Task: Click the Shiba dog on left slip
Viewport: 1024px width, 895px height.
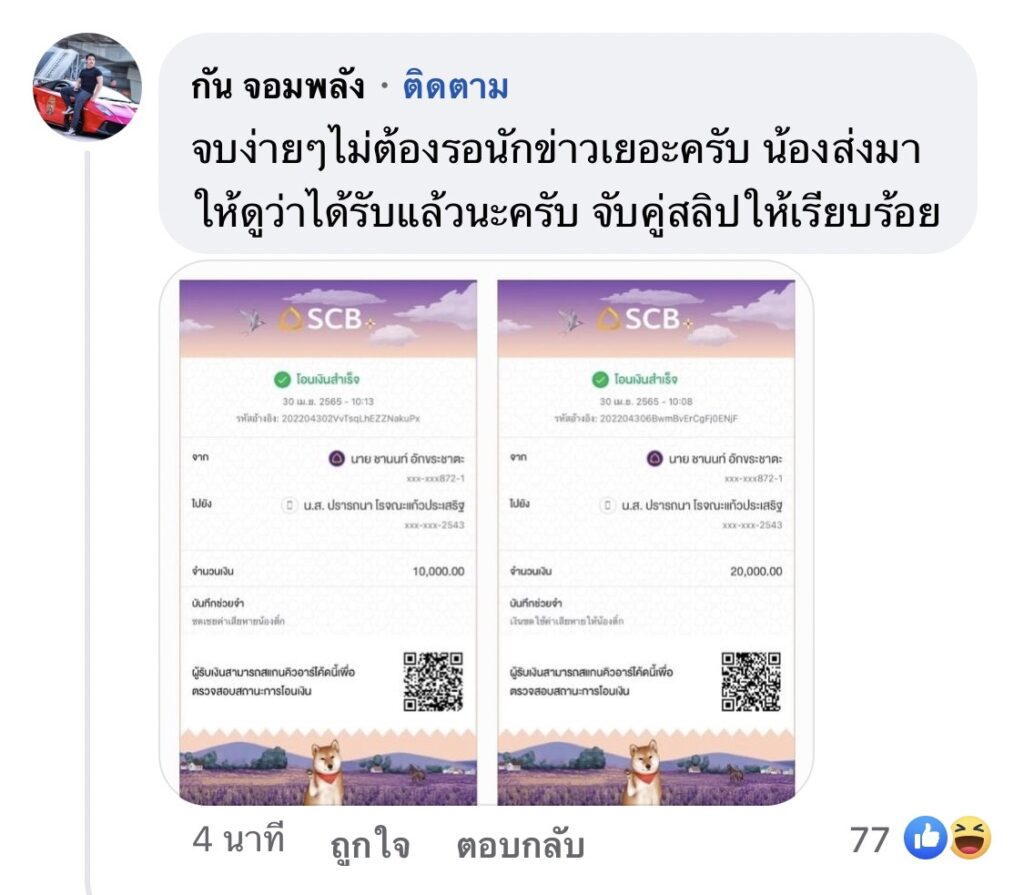Action: (x=325, y=772)
